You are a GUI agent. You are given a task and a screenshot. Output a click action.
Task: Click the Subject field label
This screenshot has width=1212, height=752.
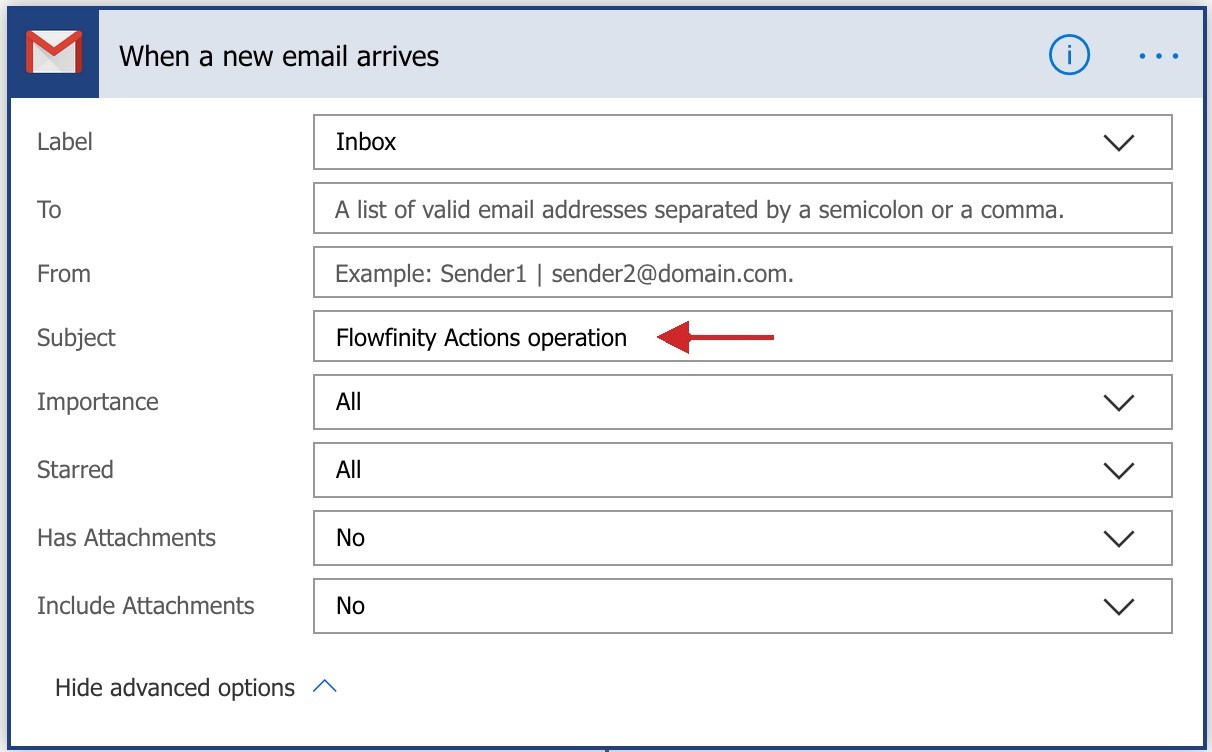76,338
